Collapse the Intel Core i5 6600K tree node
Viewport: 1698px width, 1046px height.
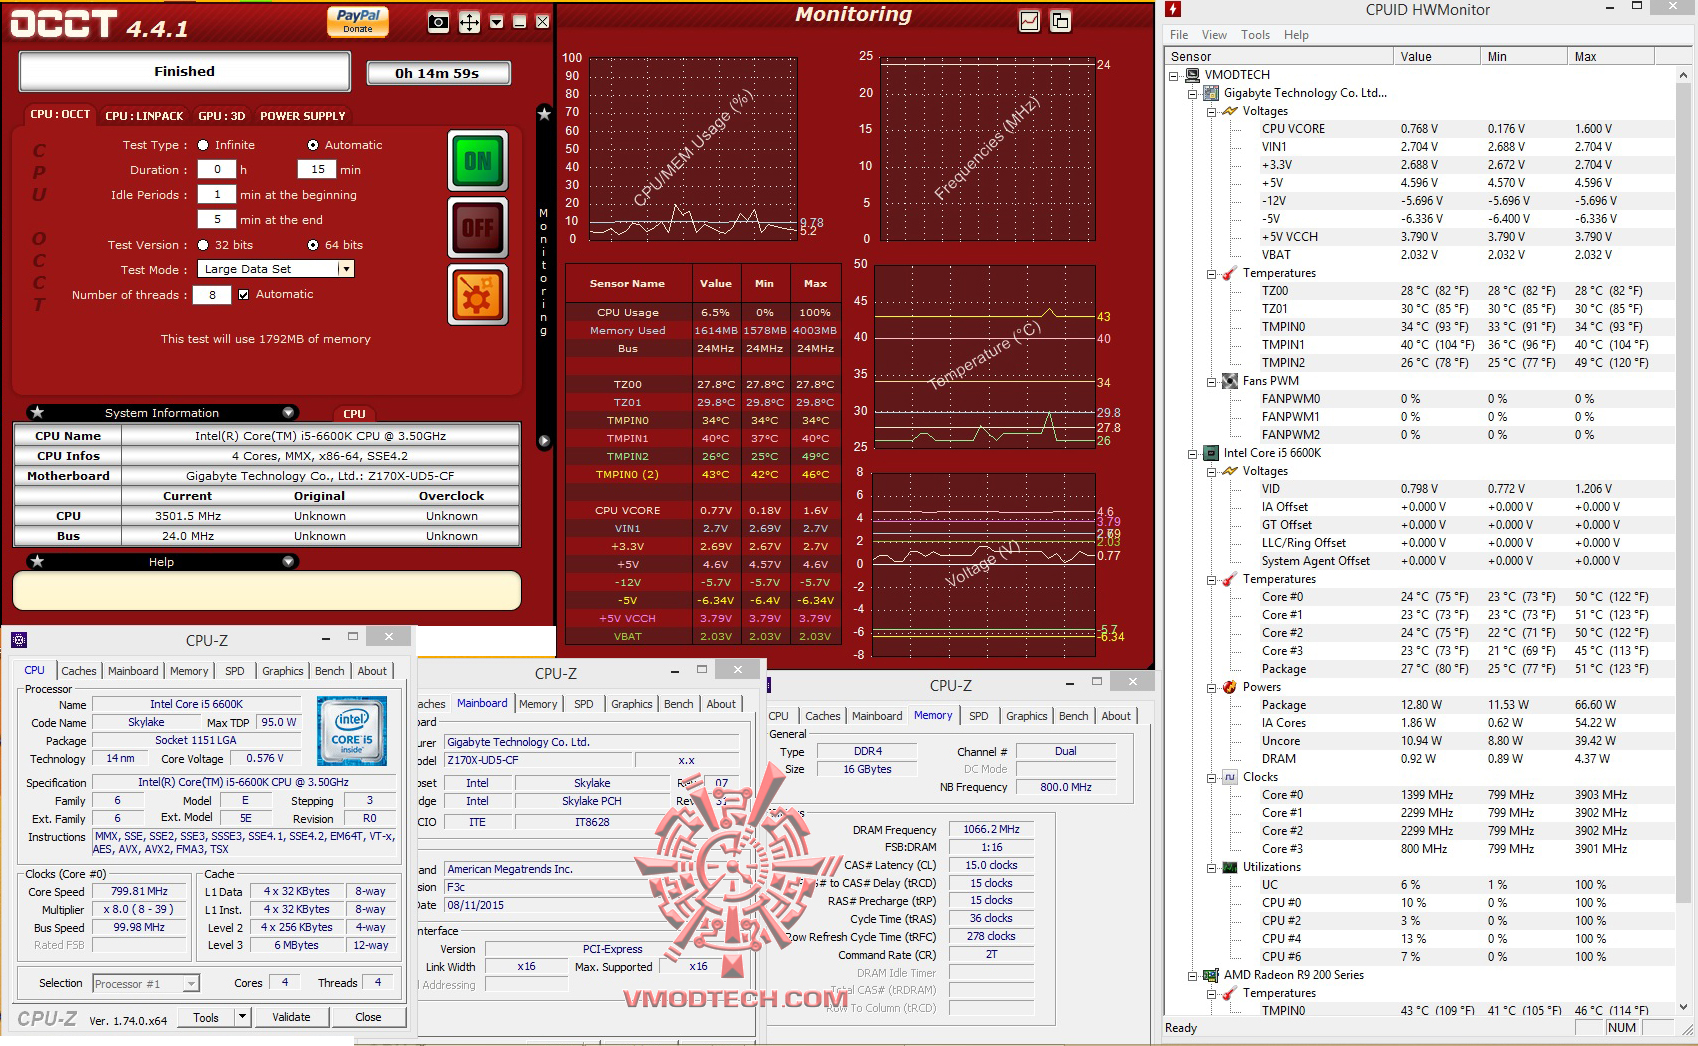tap(1193, 453)
